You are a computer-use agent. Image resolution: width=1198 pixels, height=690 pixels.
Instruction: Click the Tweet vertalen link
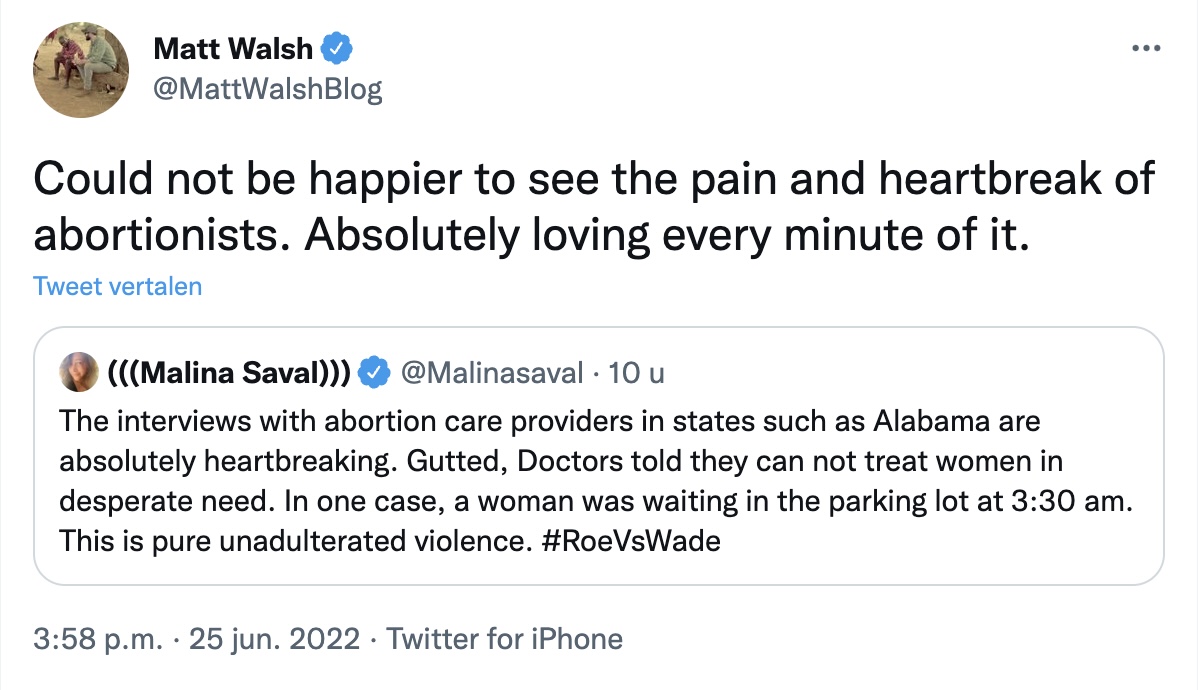117,287
